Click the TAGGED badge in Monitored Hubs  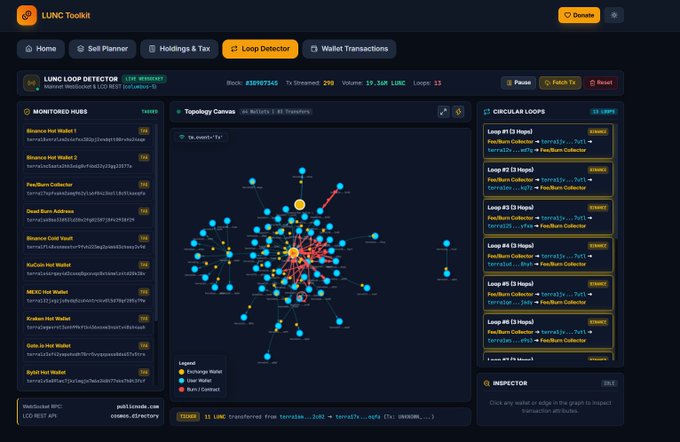click(x=150, y=111)
